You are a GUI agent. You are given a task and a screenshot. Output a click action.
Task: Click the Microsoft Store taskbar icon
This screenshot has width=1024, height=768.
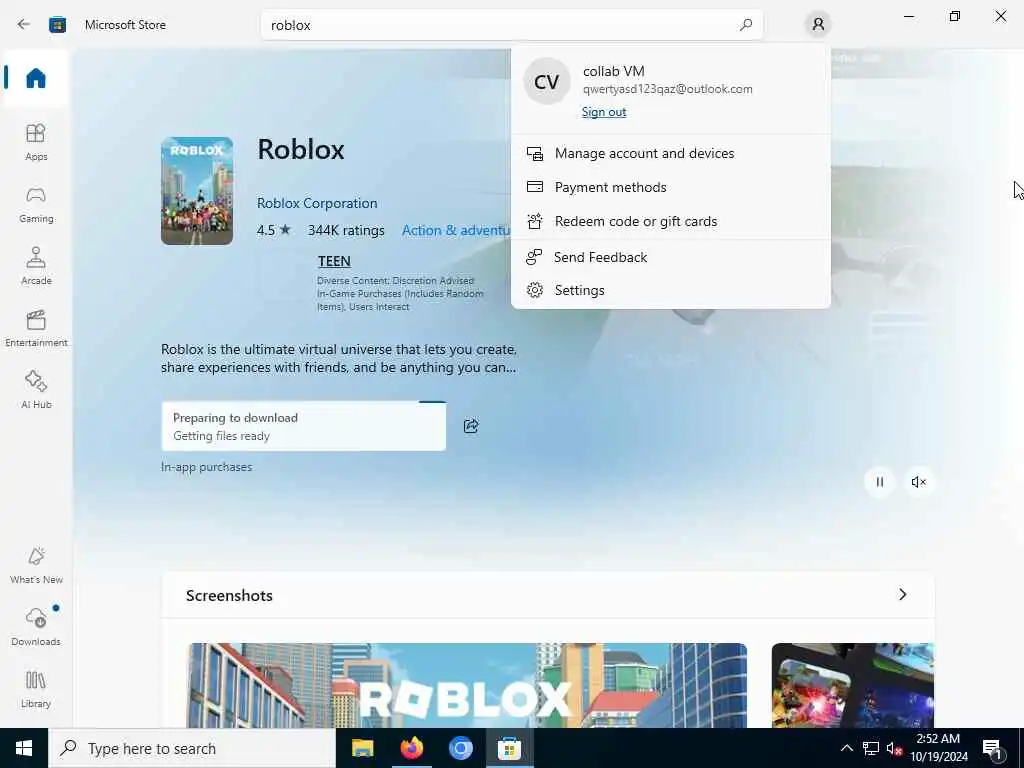[509, 748]
